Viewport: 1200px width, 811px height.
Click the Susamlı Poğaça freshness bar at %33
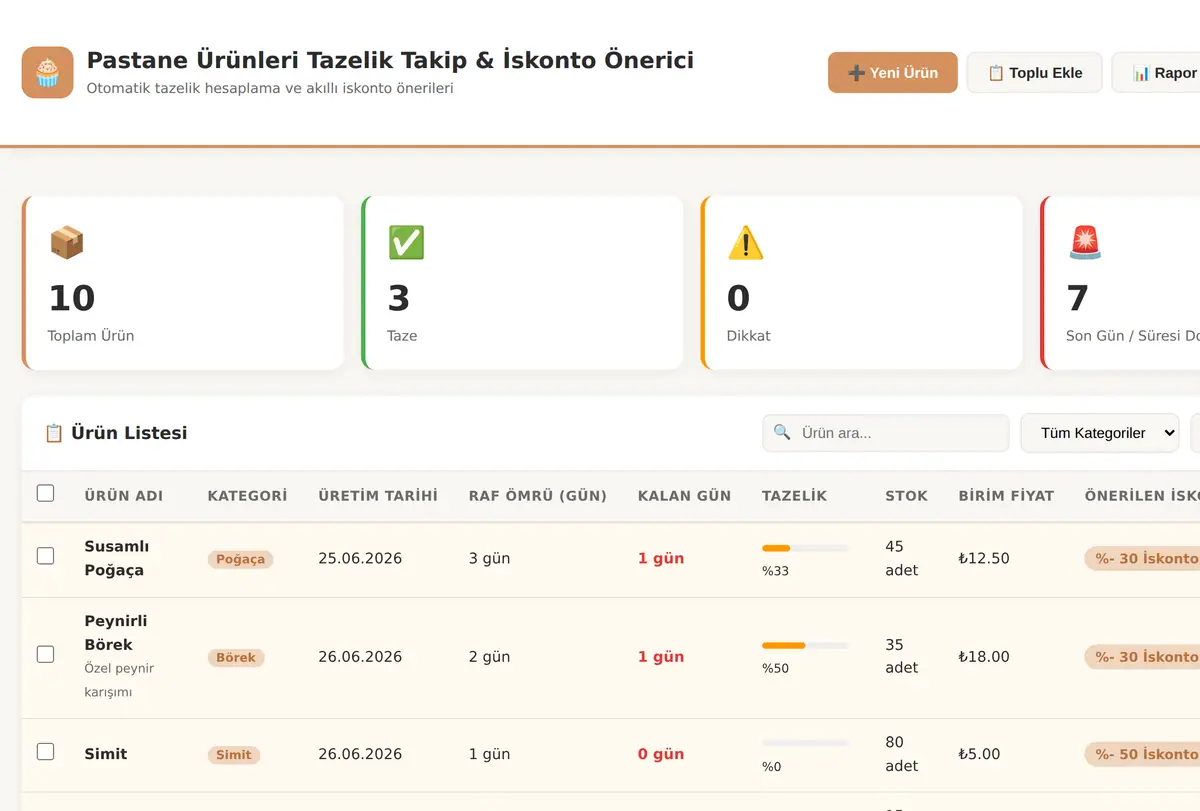click(x=805, y=548)
